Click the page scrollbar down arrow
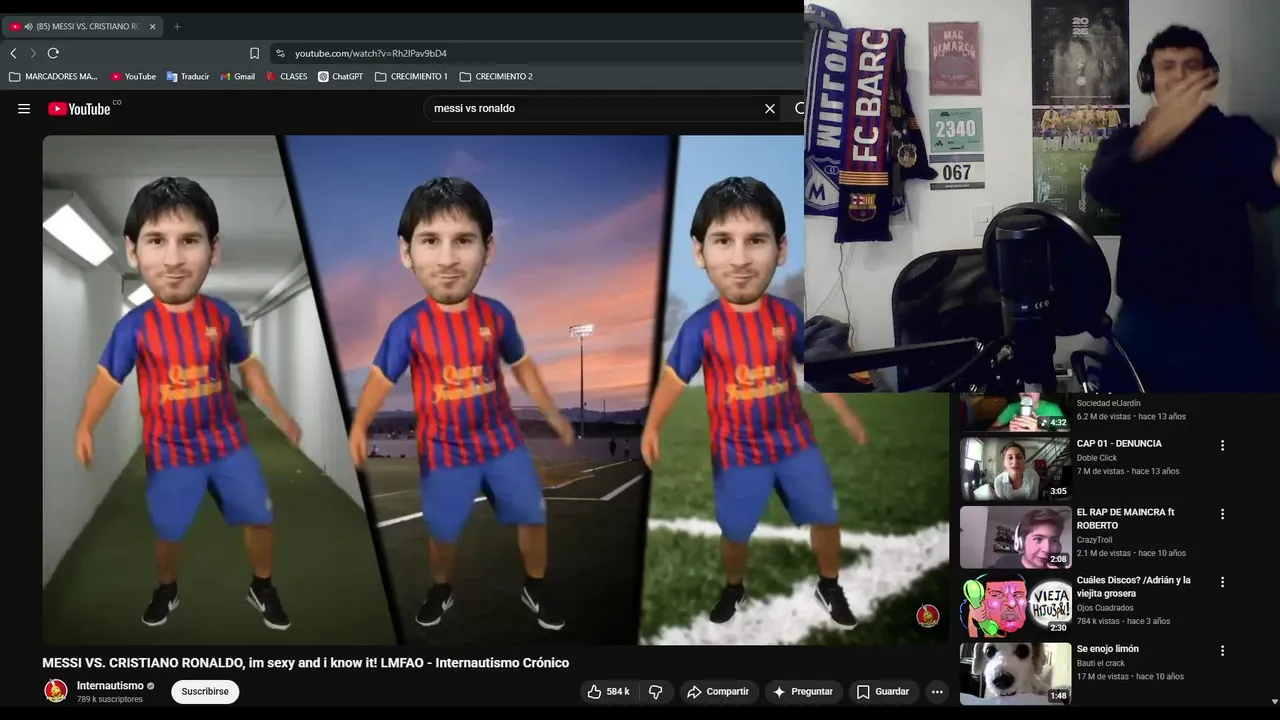The height and width of the screenshot is (720, 1280). [1274, 701]
